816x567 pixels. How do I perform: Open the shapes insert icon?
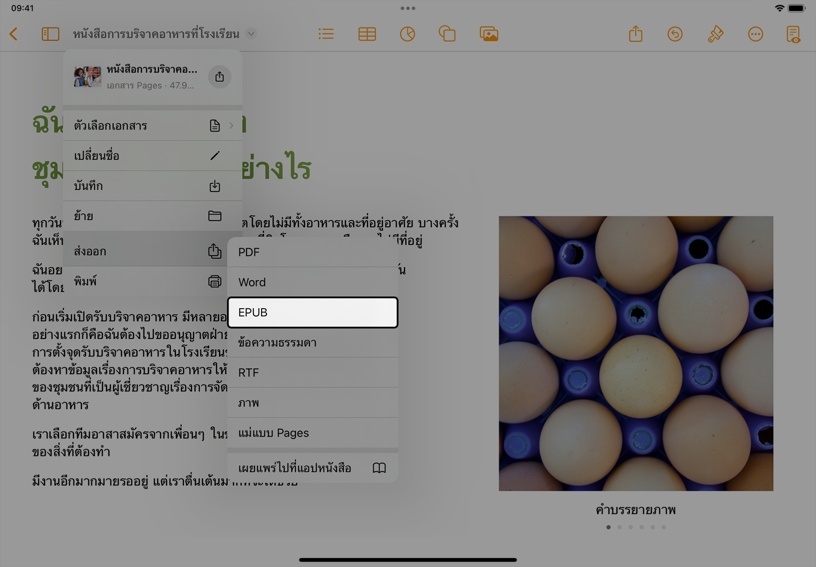point(447,34)
